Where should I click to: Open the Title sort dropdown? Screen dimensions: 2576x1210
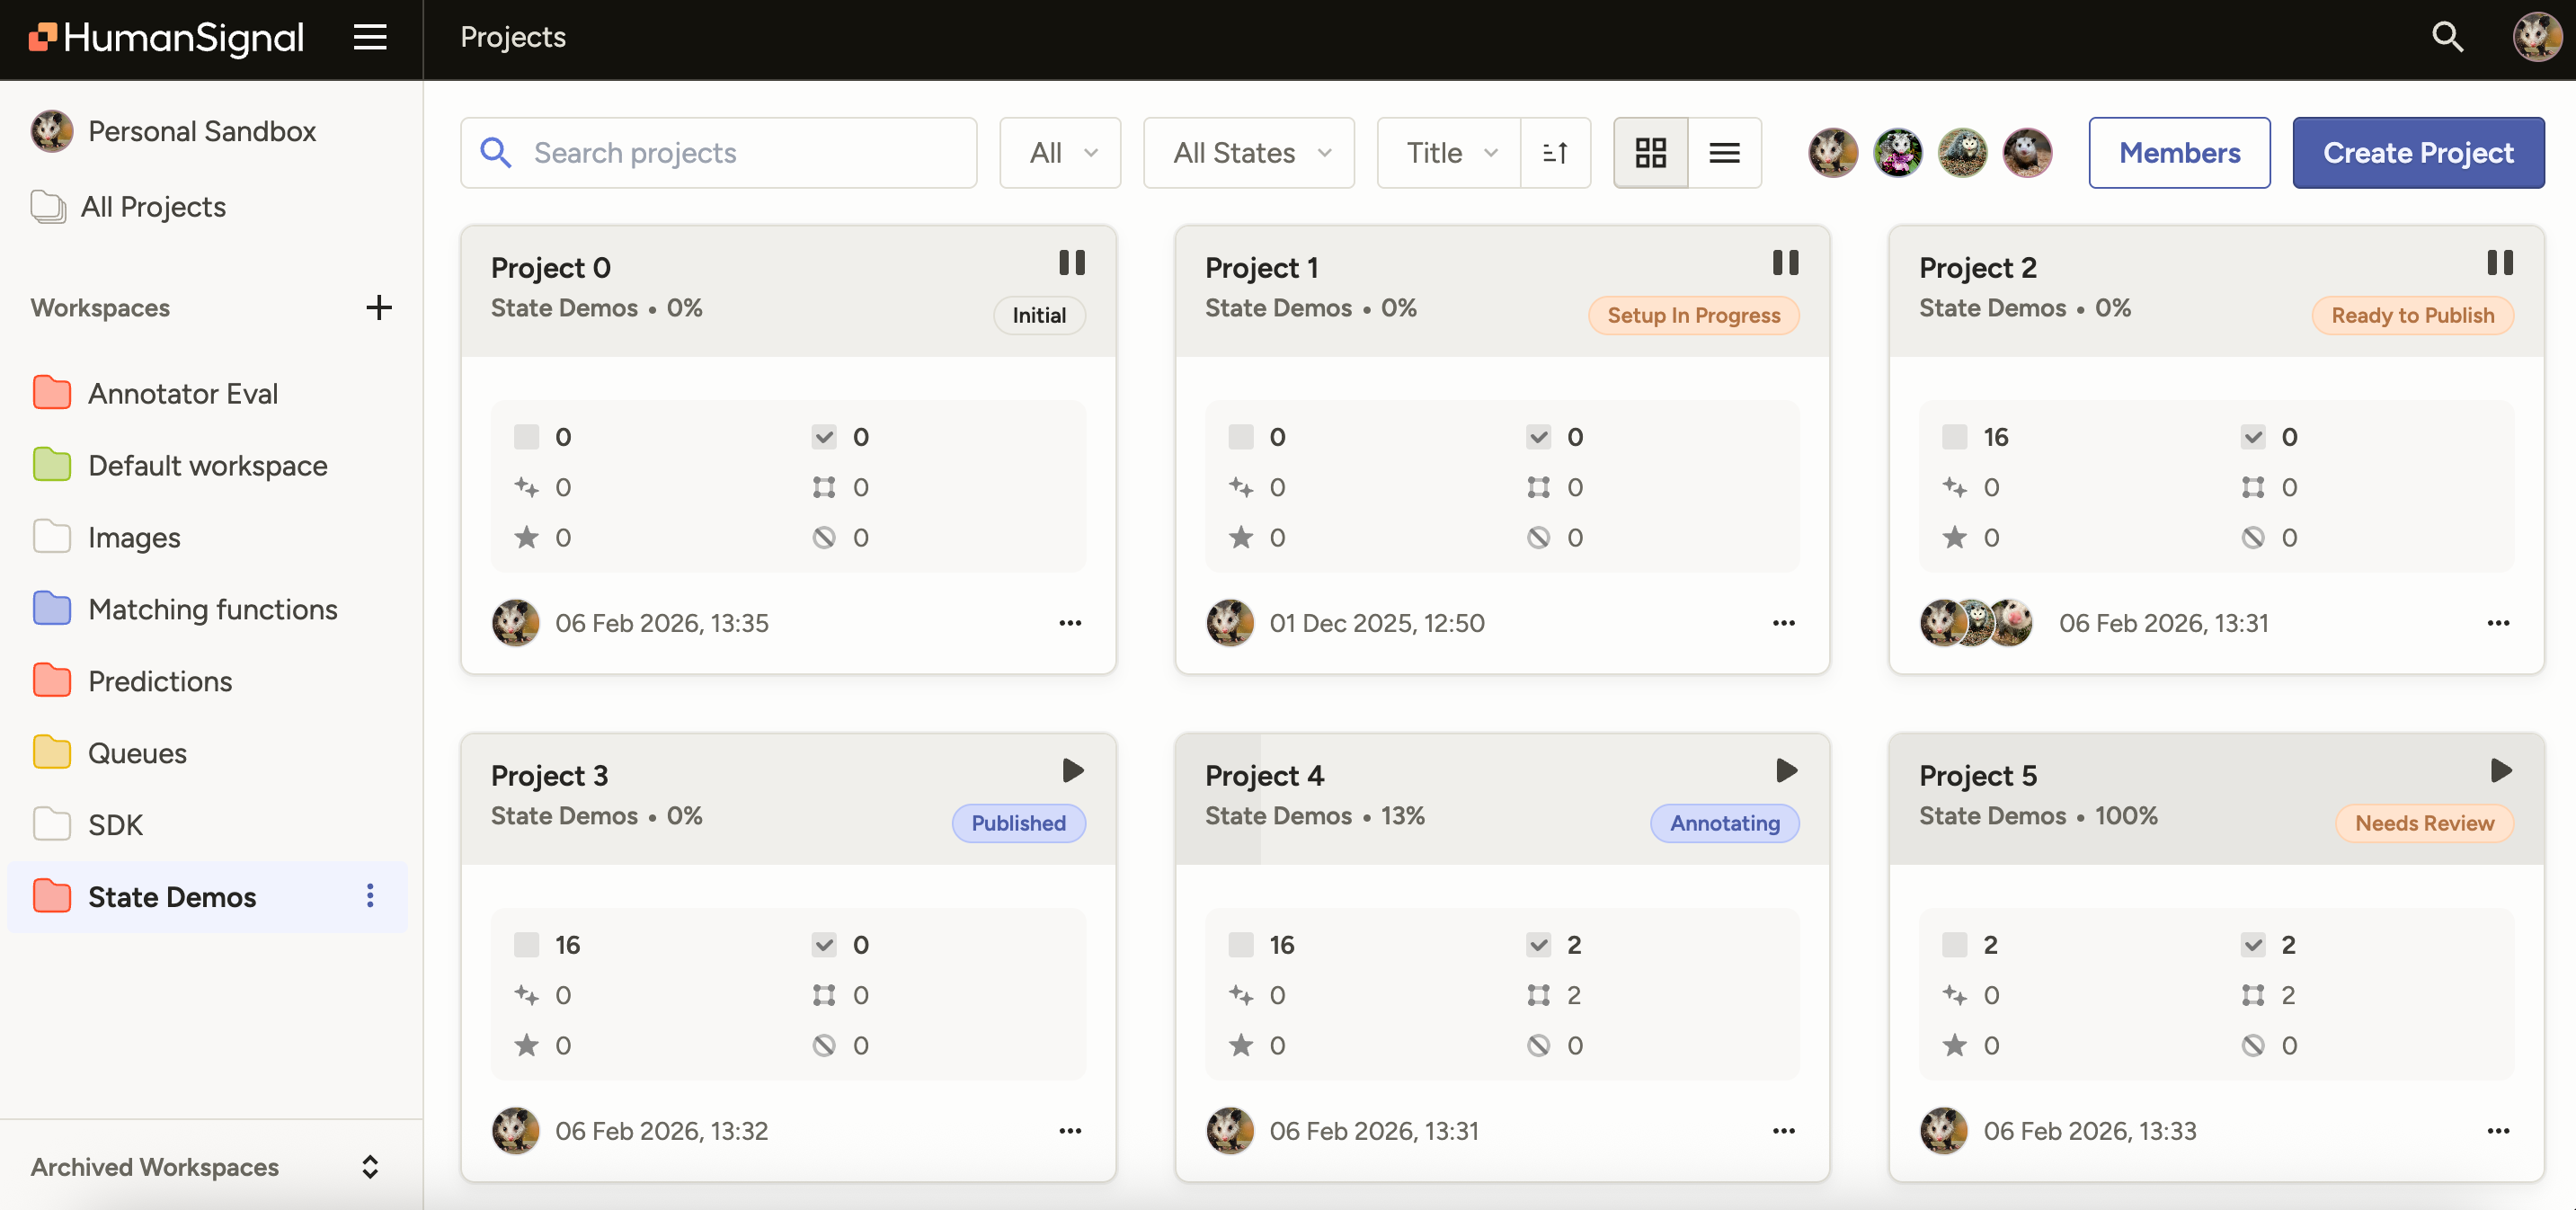pos(1447,152)
